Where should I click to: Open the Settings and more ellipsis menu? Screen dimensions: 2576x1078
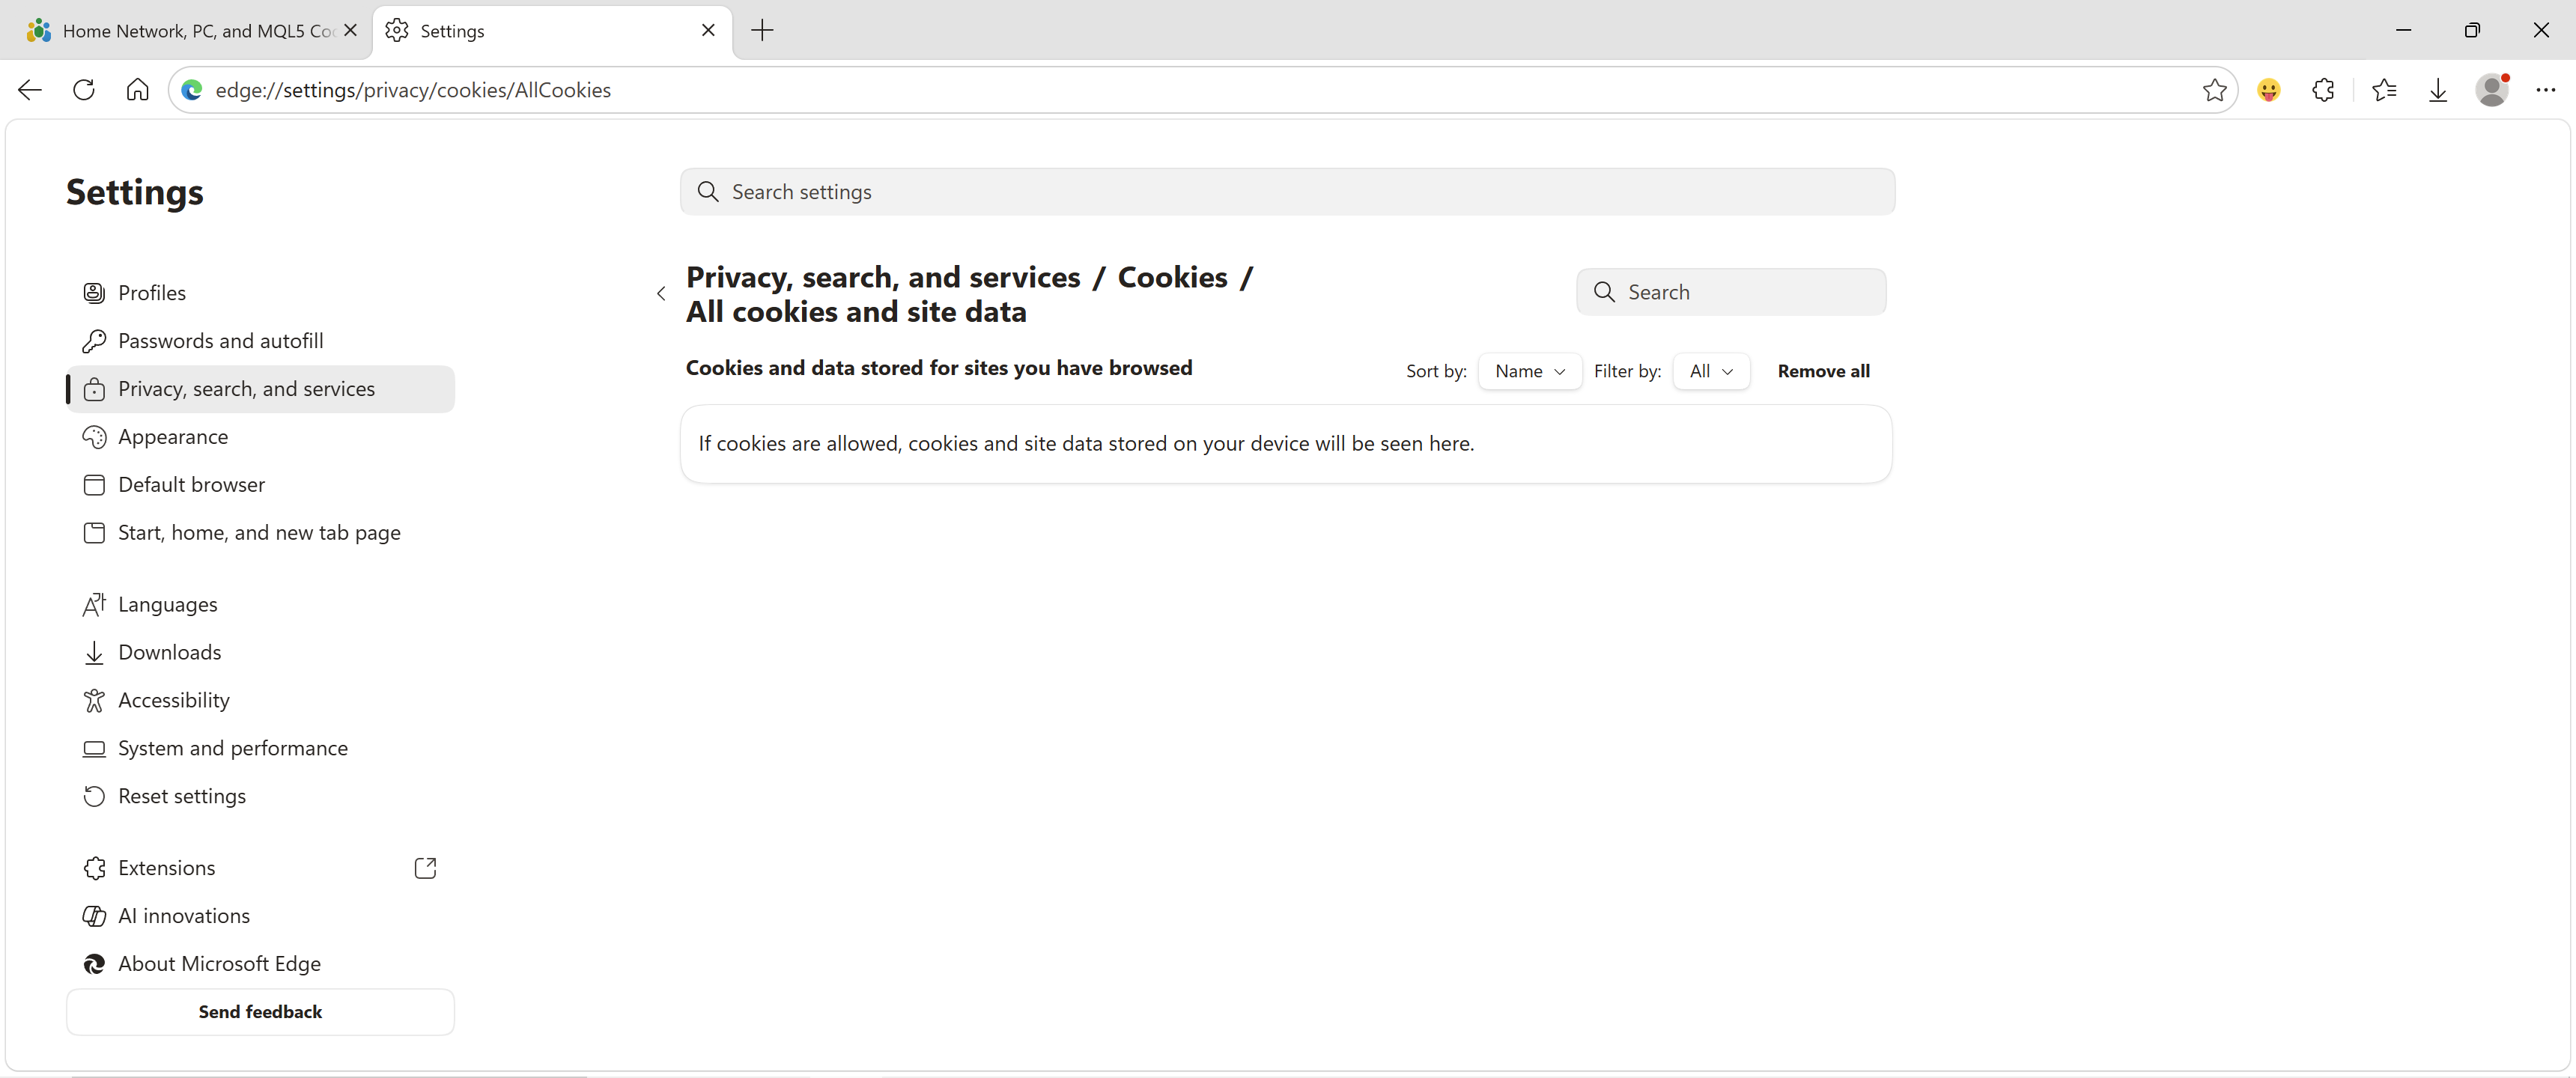pyautogui.click(x=2545, y=90)
